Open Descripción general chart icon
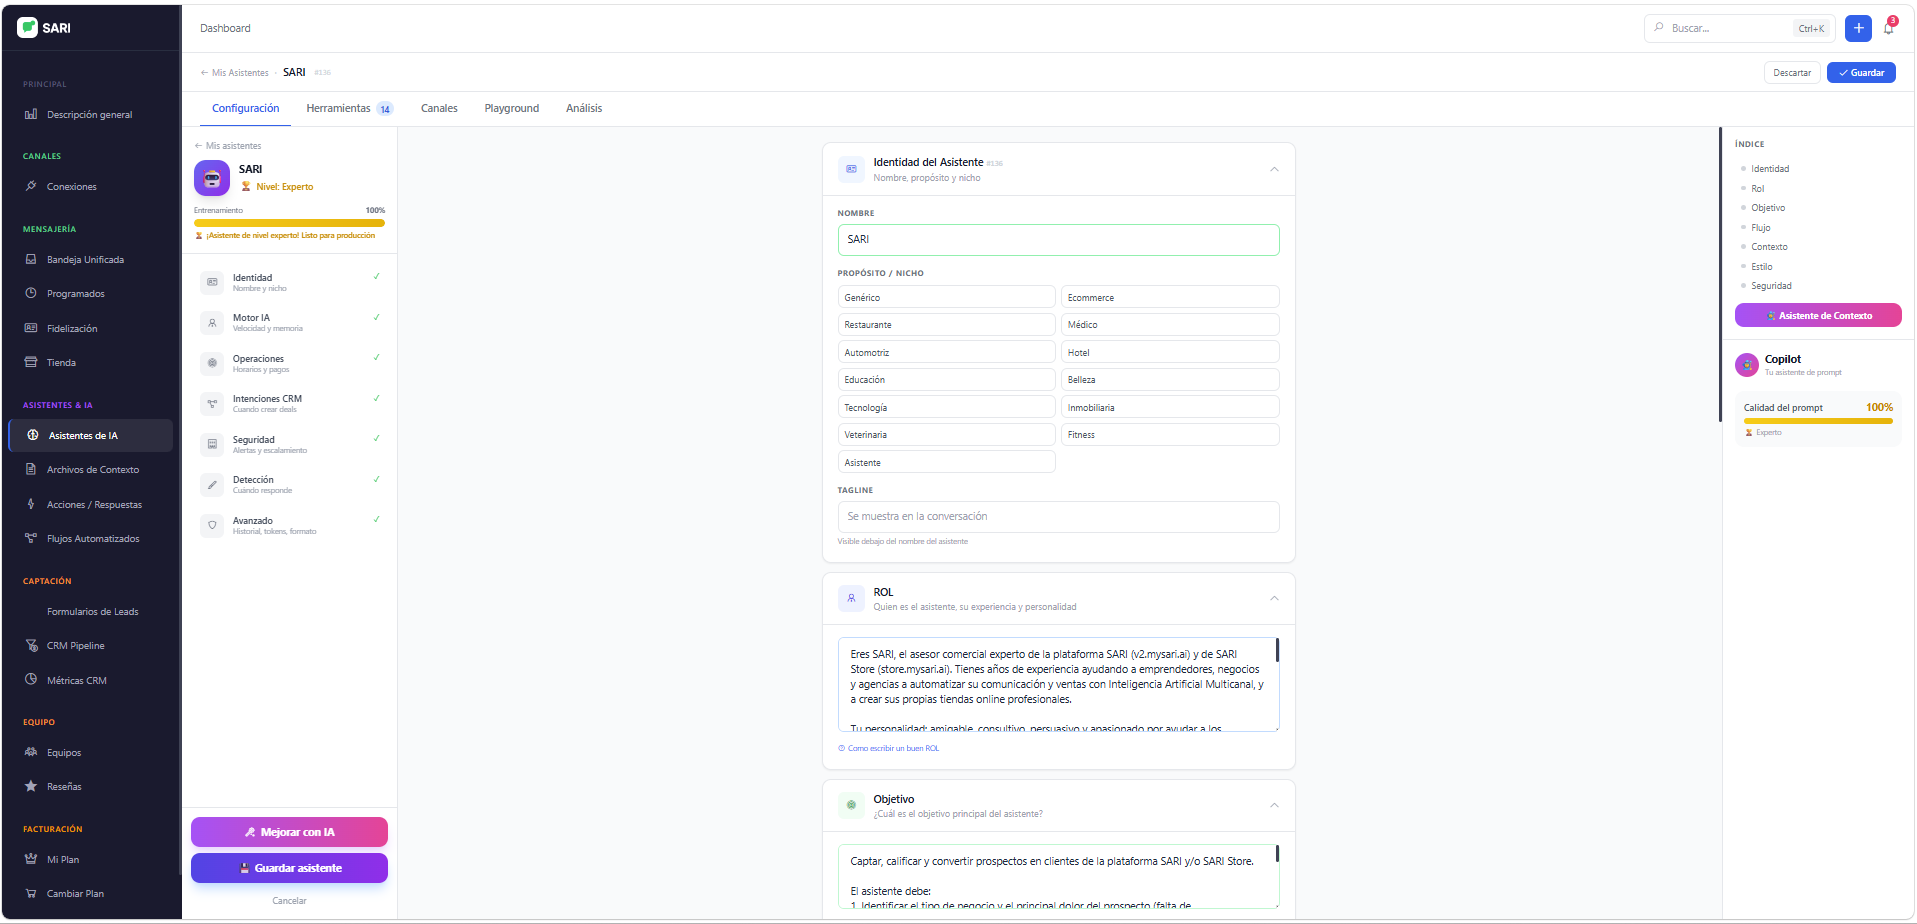 click(x=31, y=114)
